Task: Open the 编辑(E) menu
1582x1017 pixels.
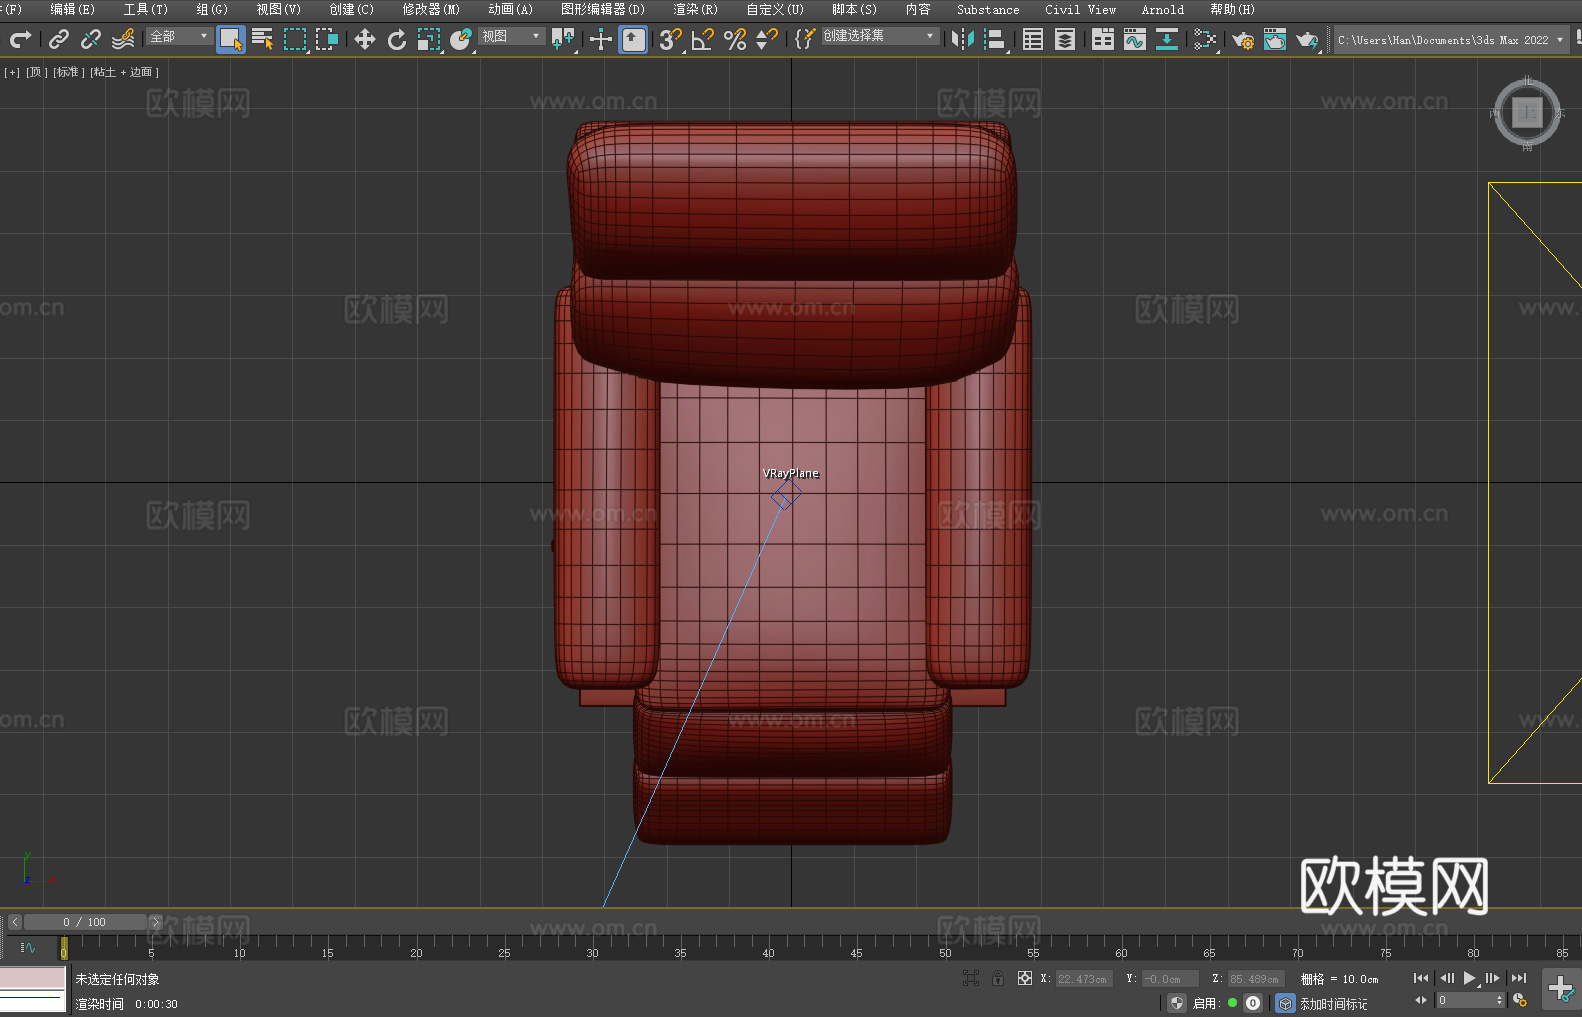Action: pos(72,9)
